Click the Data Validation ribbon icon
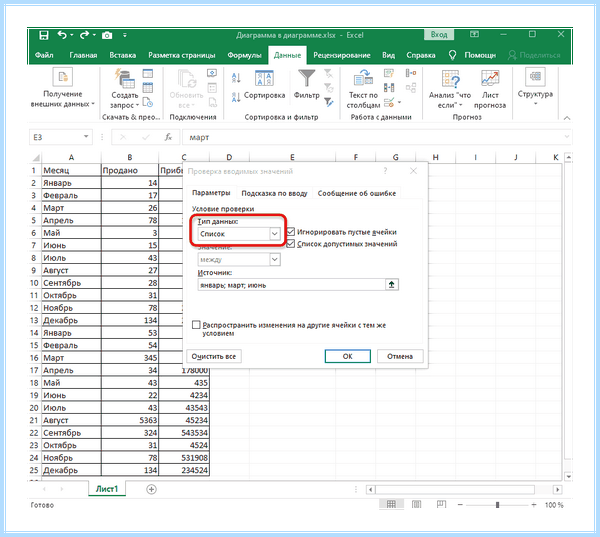 click(x=389, y=103)
